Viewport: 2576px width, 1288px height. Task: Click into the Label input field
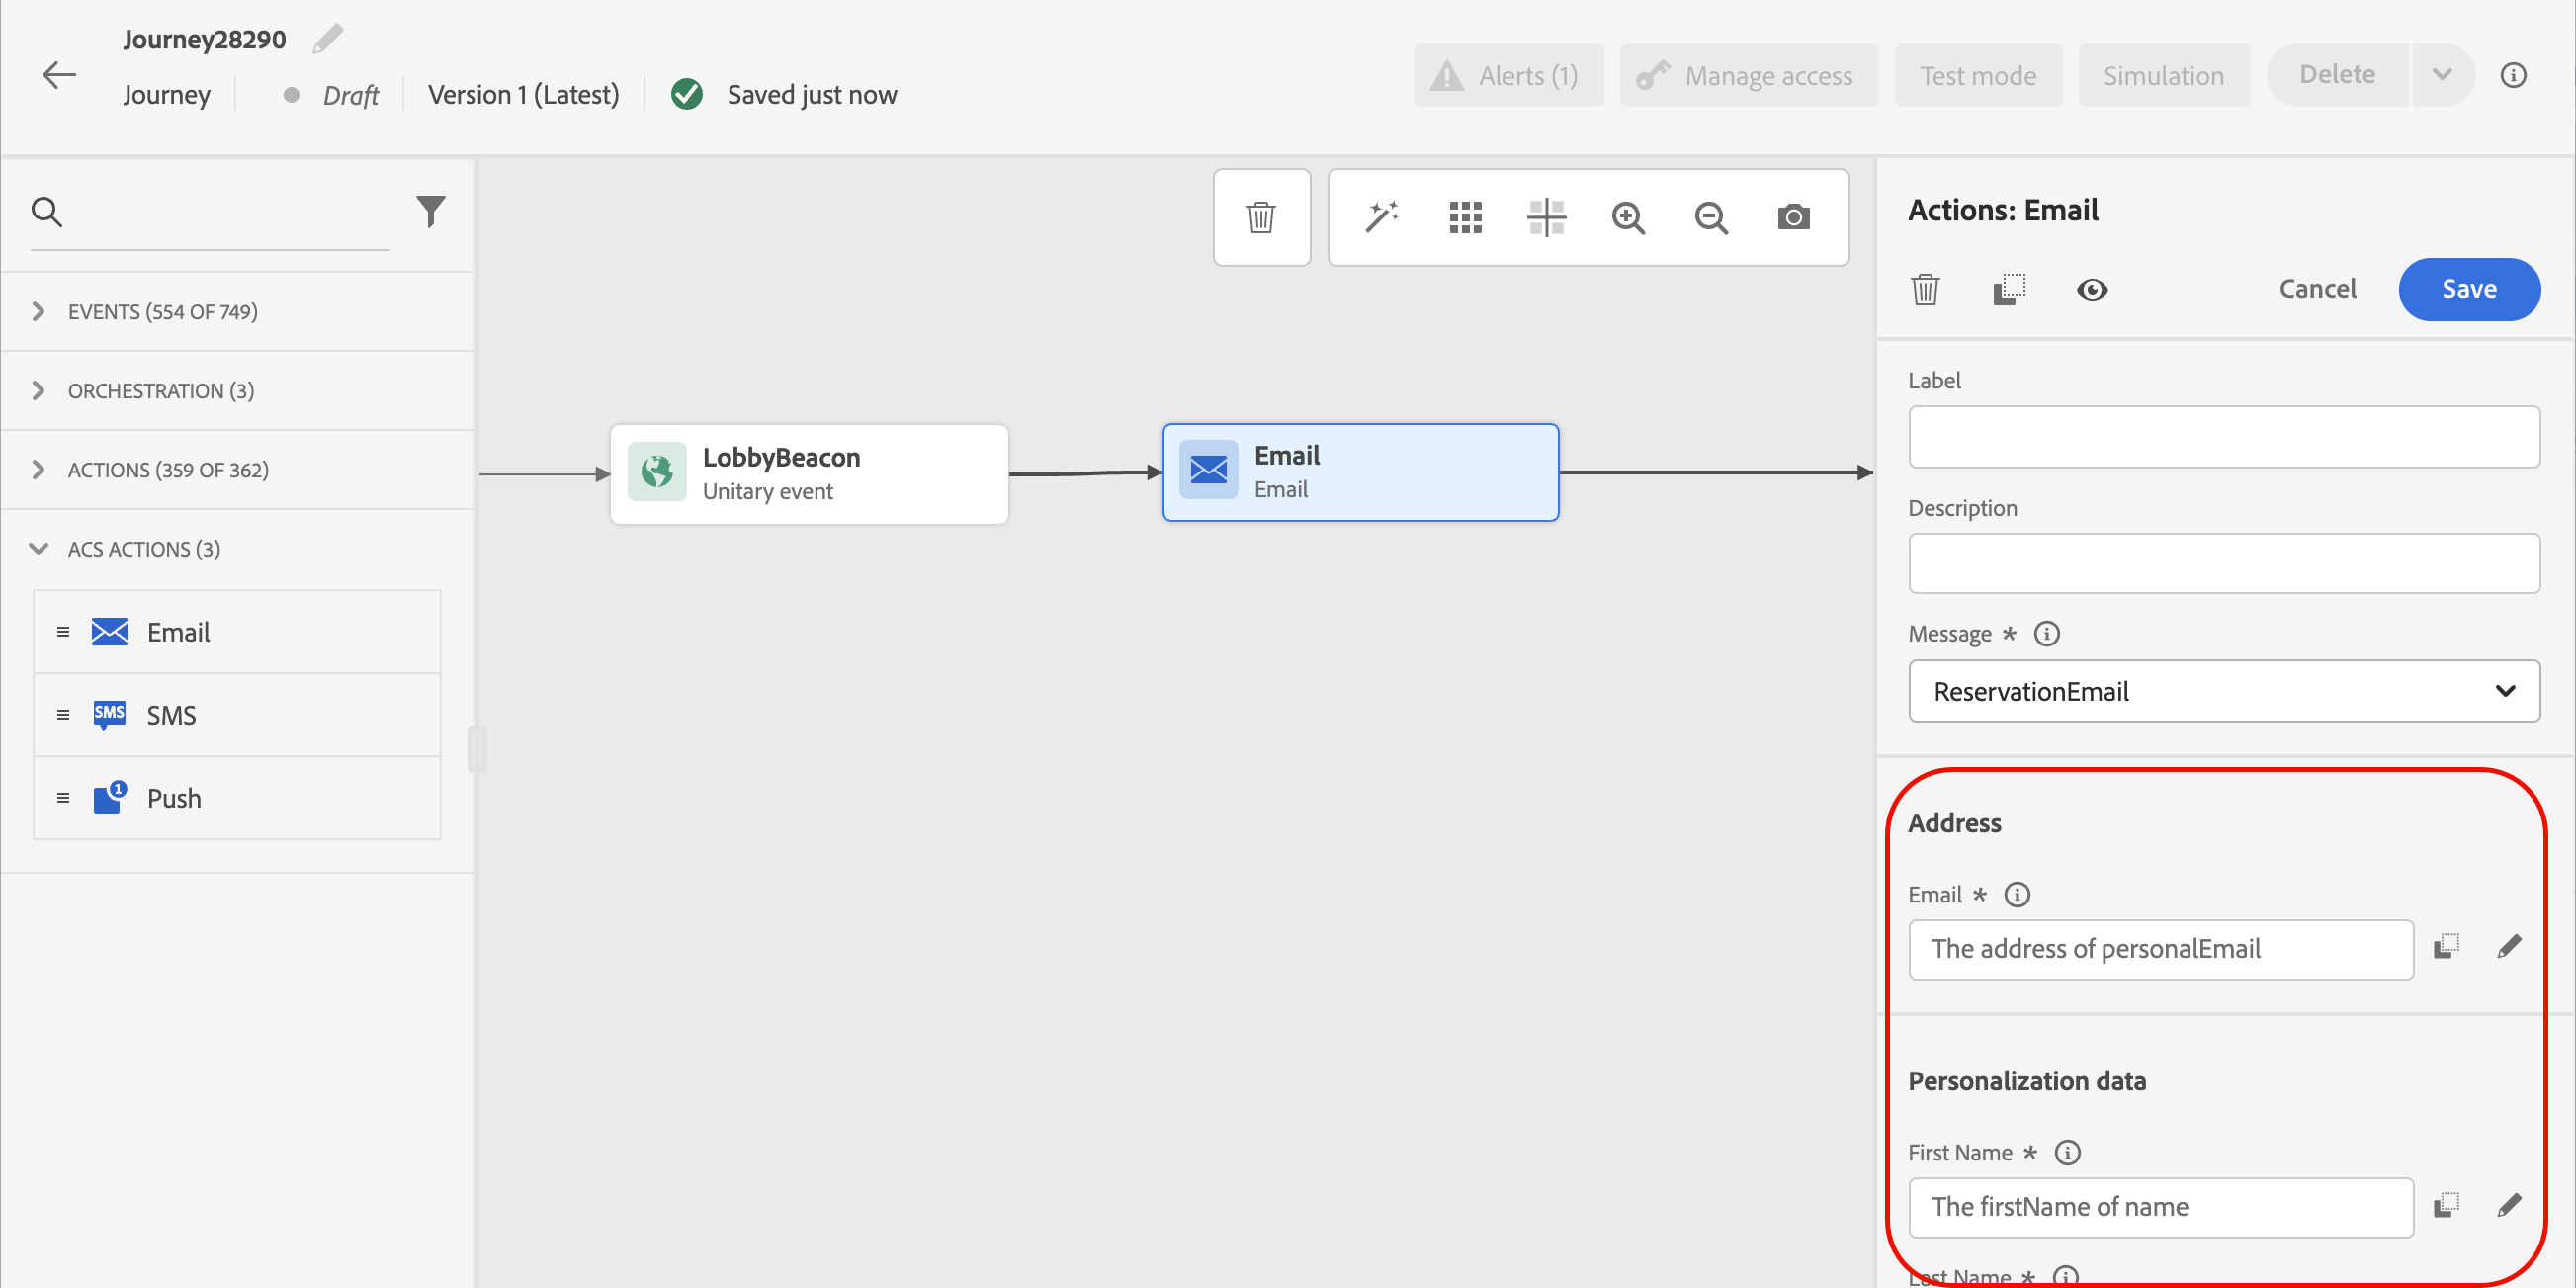pyautogui.click(x=2223, y=437)
